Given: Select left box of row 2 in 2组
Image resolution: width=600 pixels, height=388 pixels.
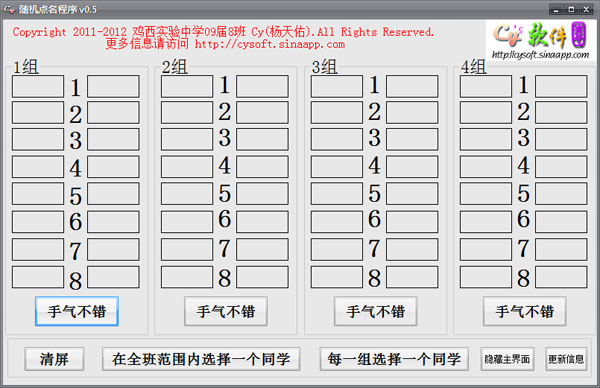Looking at the screenshot, I should (x=187, y=112).
